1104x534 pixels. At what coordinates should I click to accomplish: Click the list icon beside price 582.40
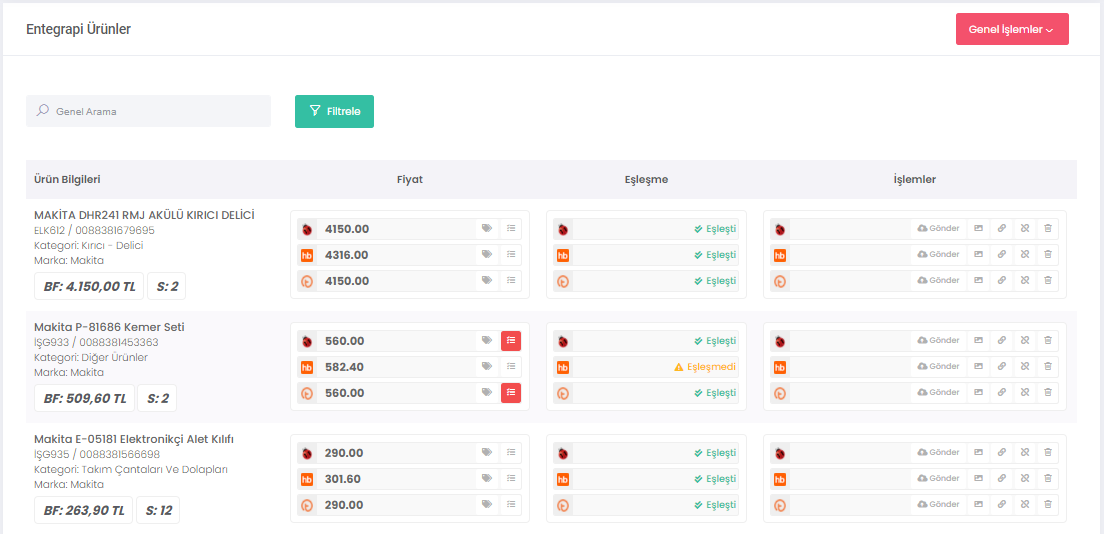coord(511,367)
